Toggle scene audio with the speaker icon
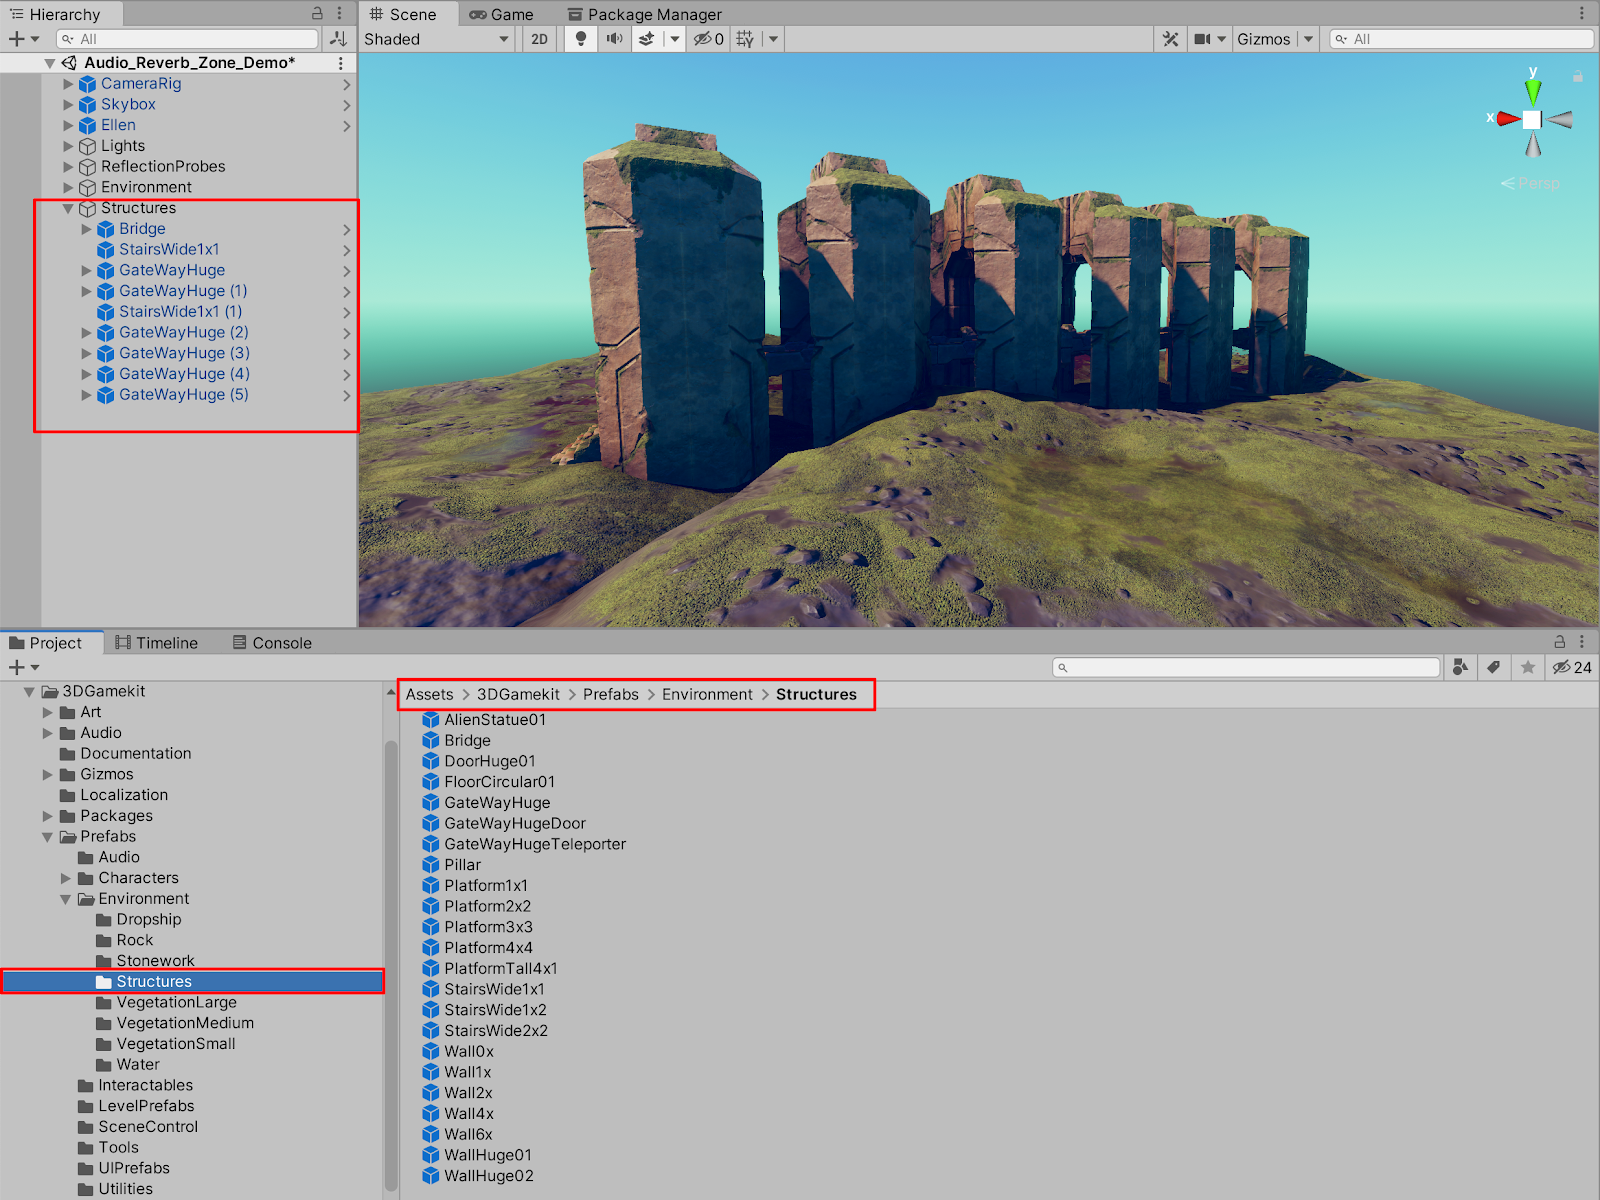This screenshot has height=1200, width=1600. tap(614, 39)
